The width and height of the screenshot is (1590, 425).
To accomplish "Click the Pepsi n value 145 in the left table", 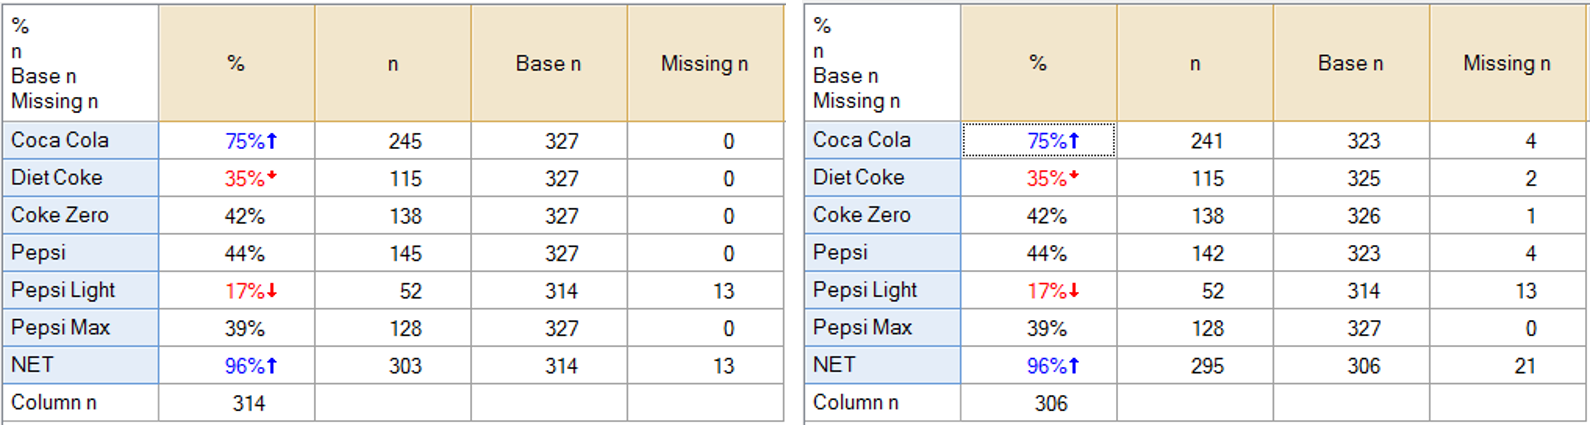I will tap(405, 254).
